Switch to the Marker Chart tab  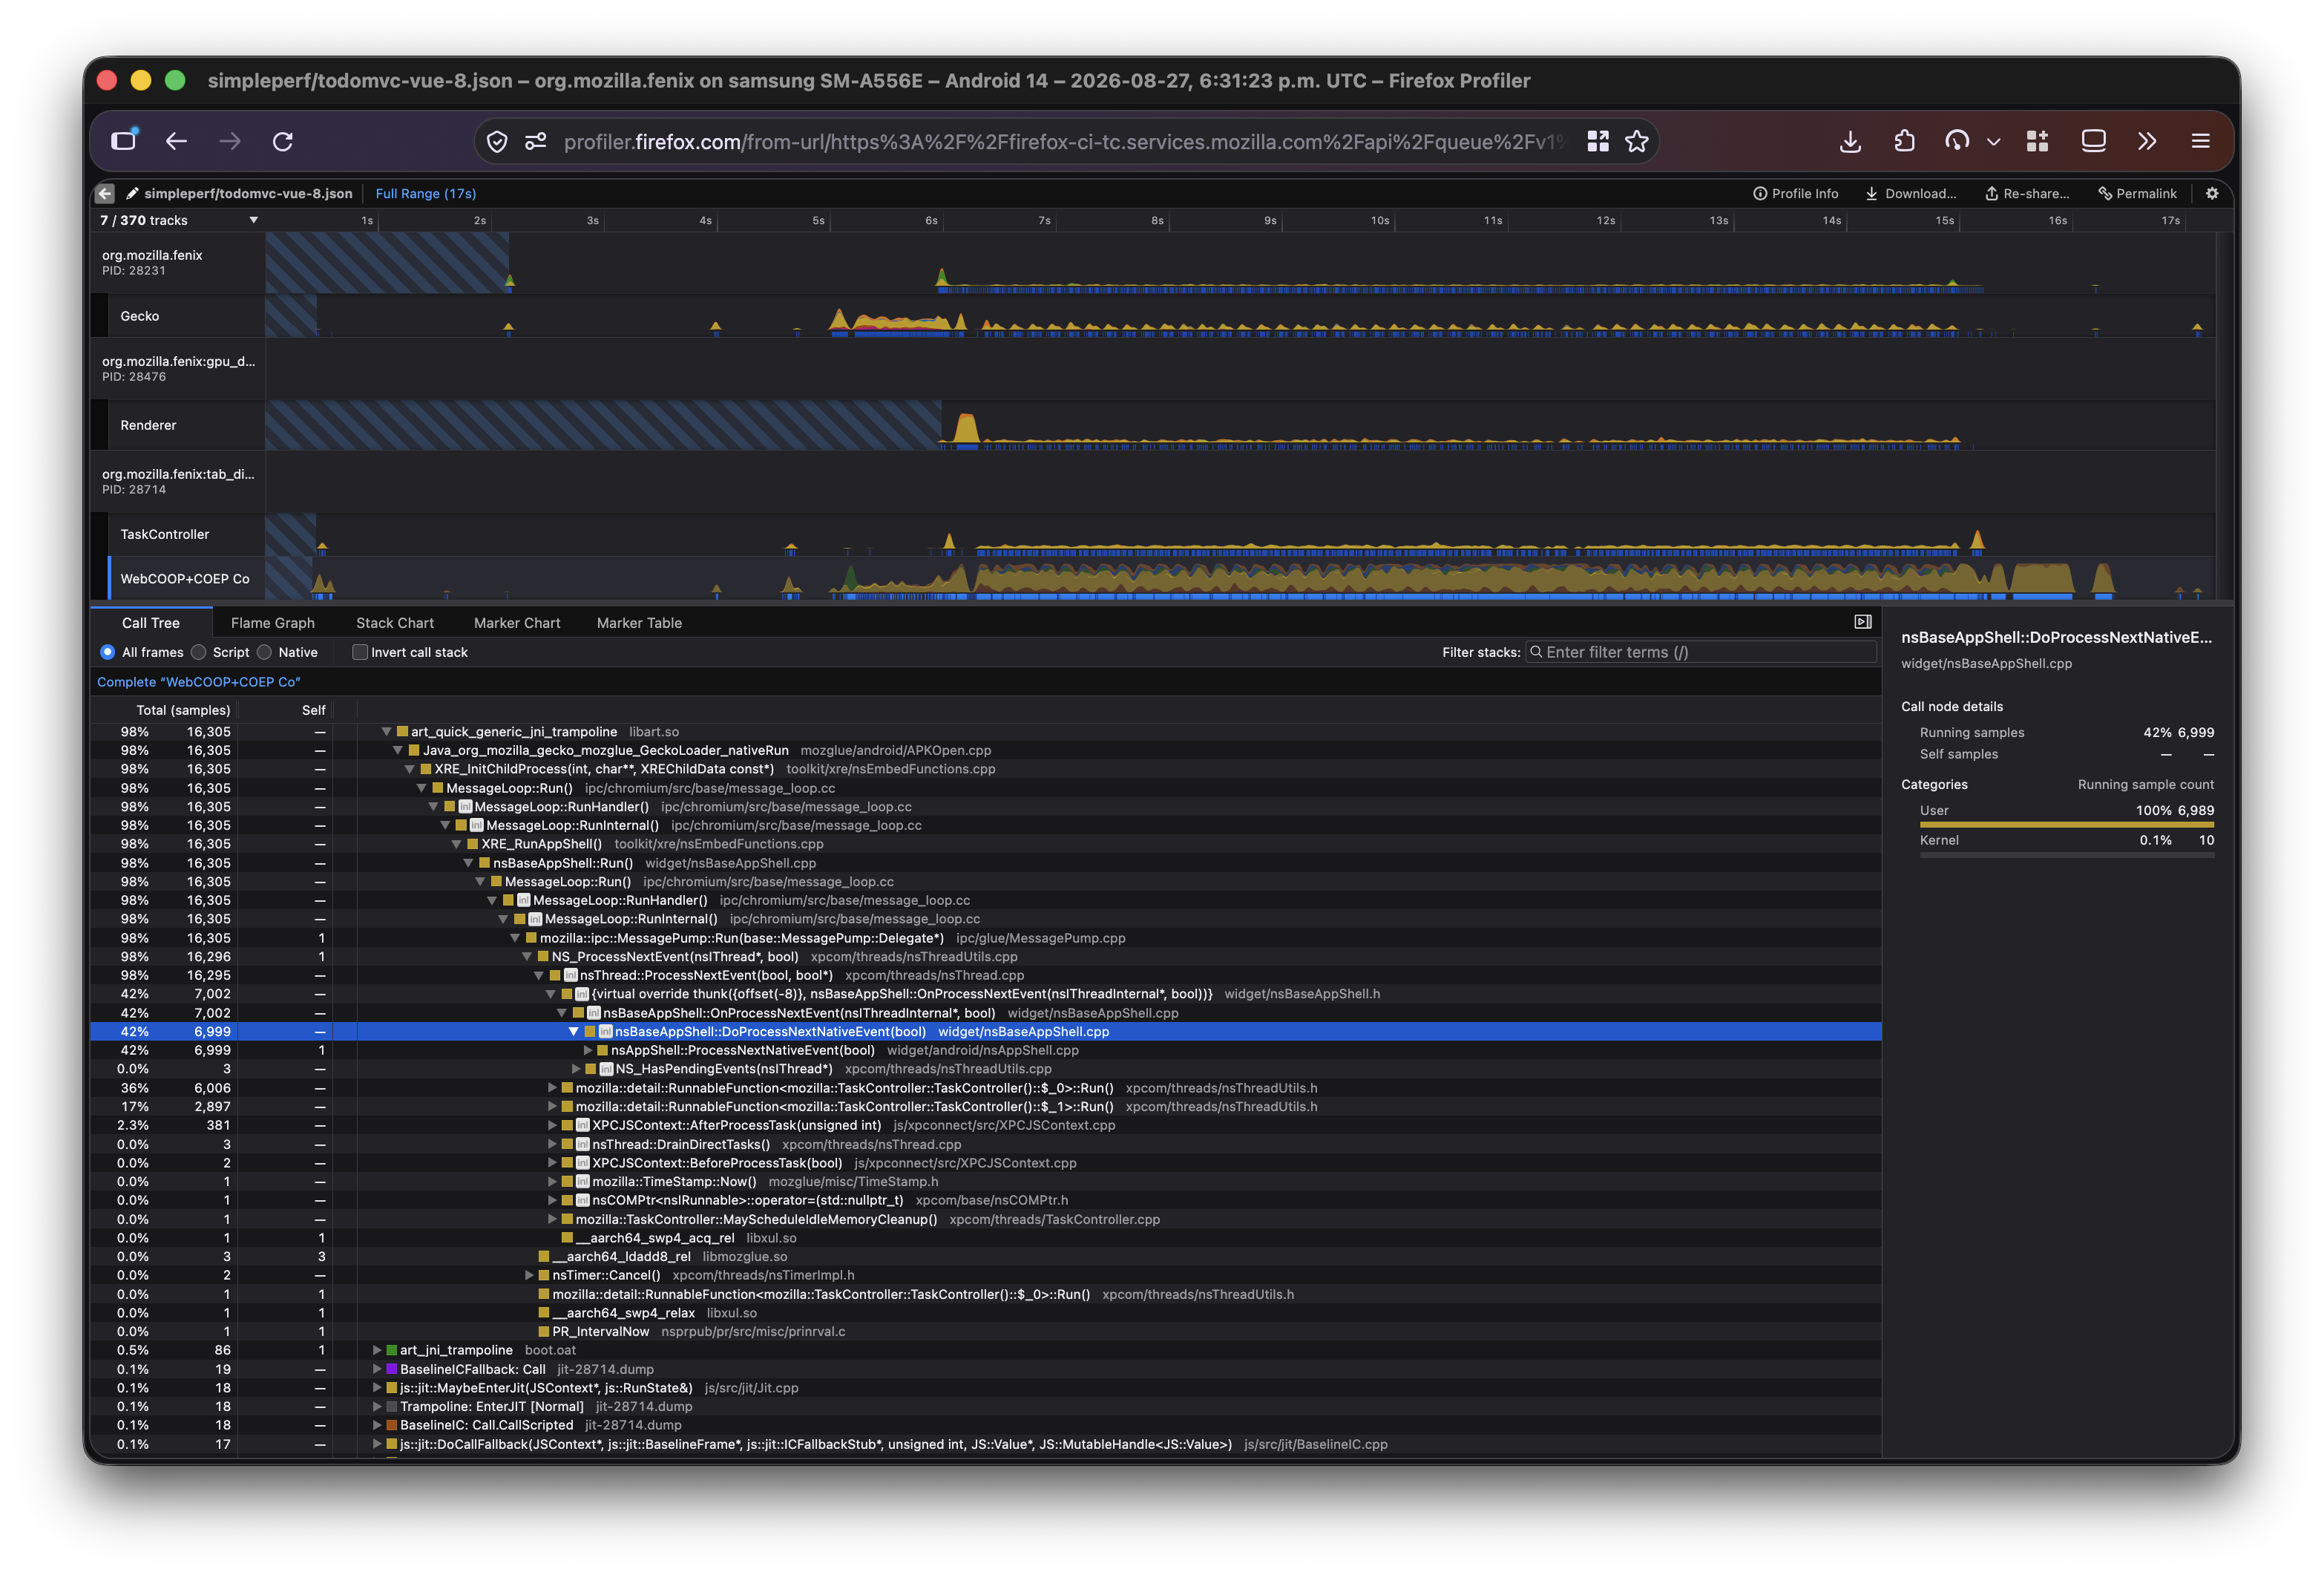point(517,623)
